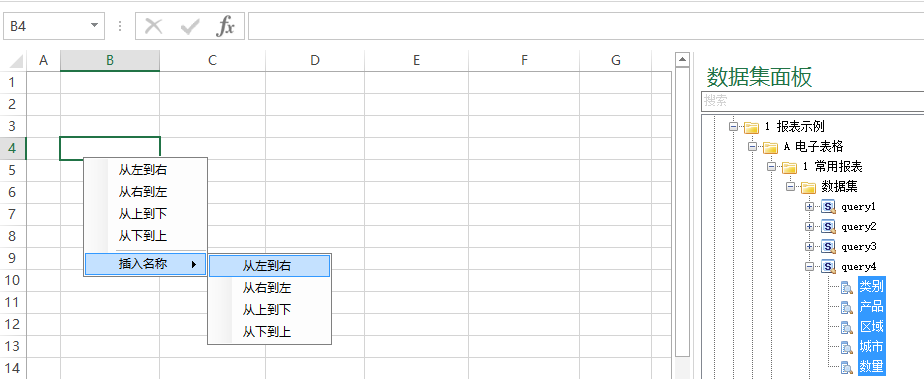Click the vertical scrollbar up arrow
This screenshot has height=379, width=924.
pyautogui.click(x=682, y=59)
